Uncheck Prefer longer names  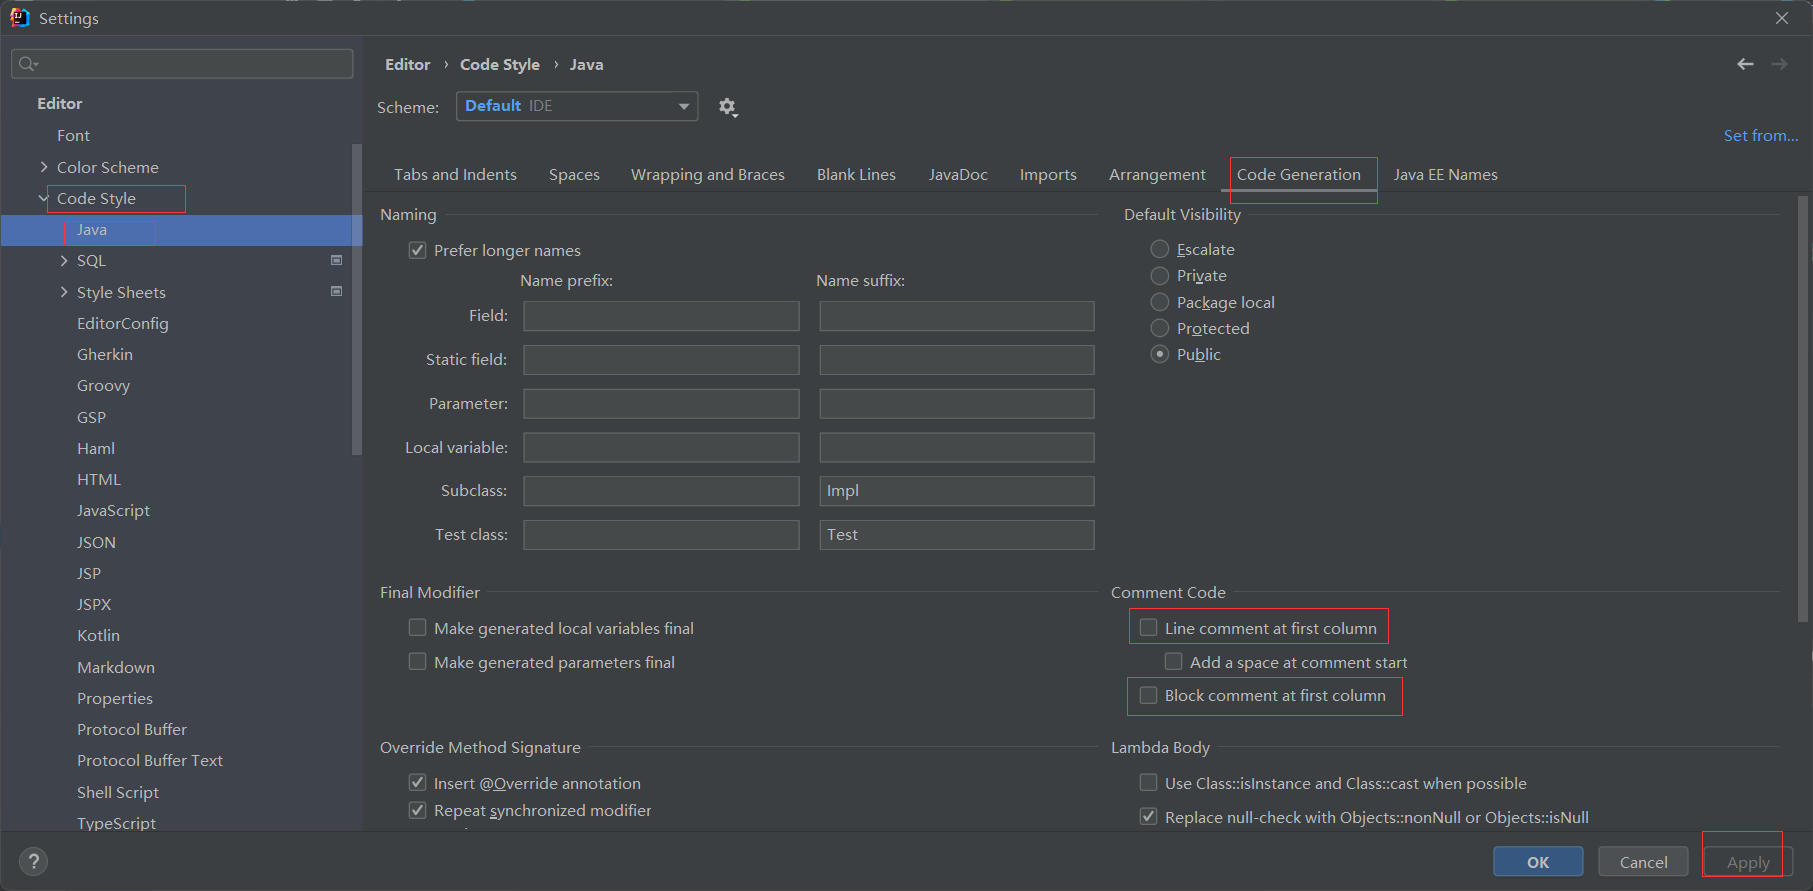coord(418,250)
